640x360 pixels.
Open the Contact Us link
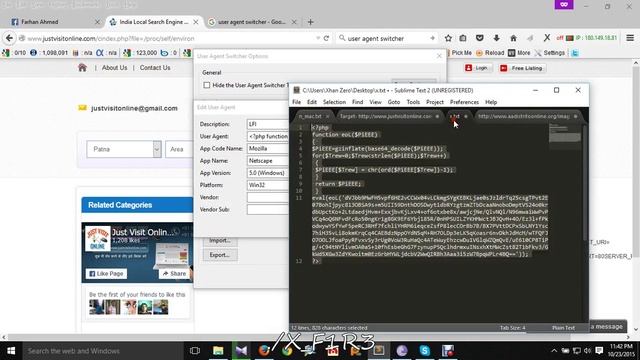coord(155,68)
